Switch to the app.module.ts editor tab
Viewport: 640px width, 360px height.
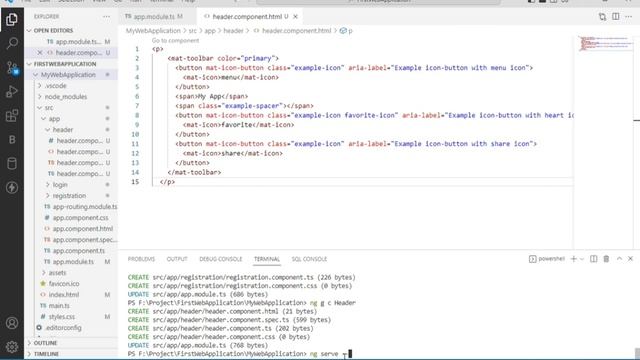pos(154,17)
